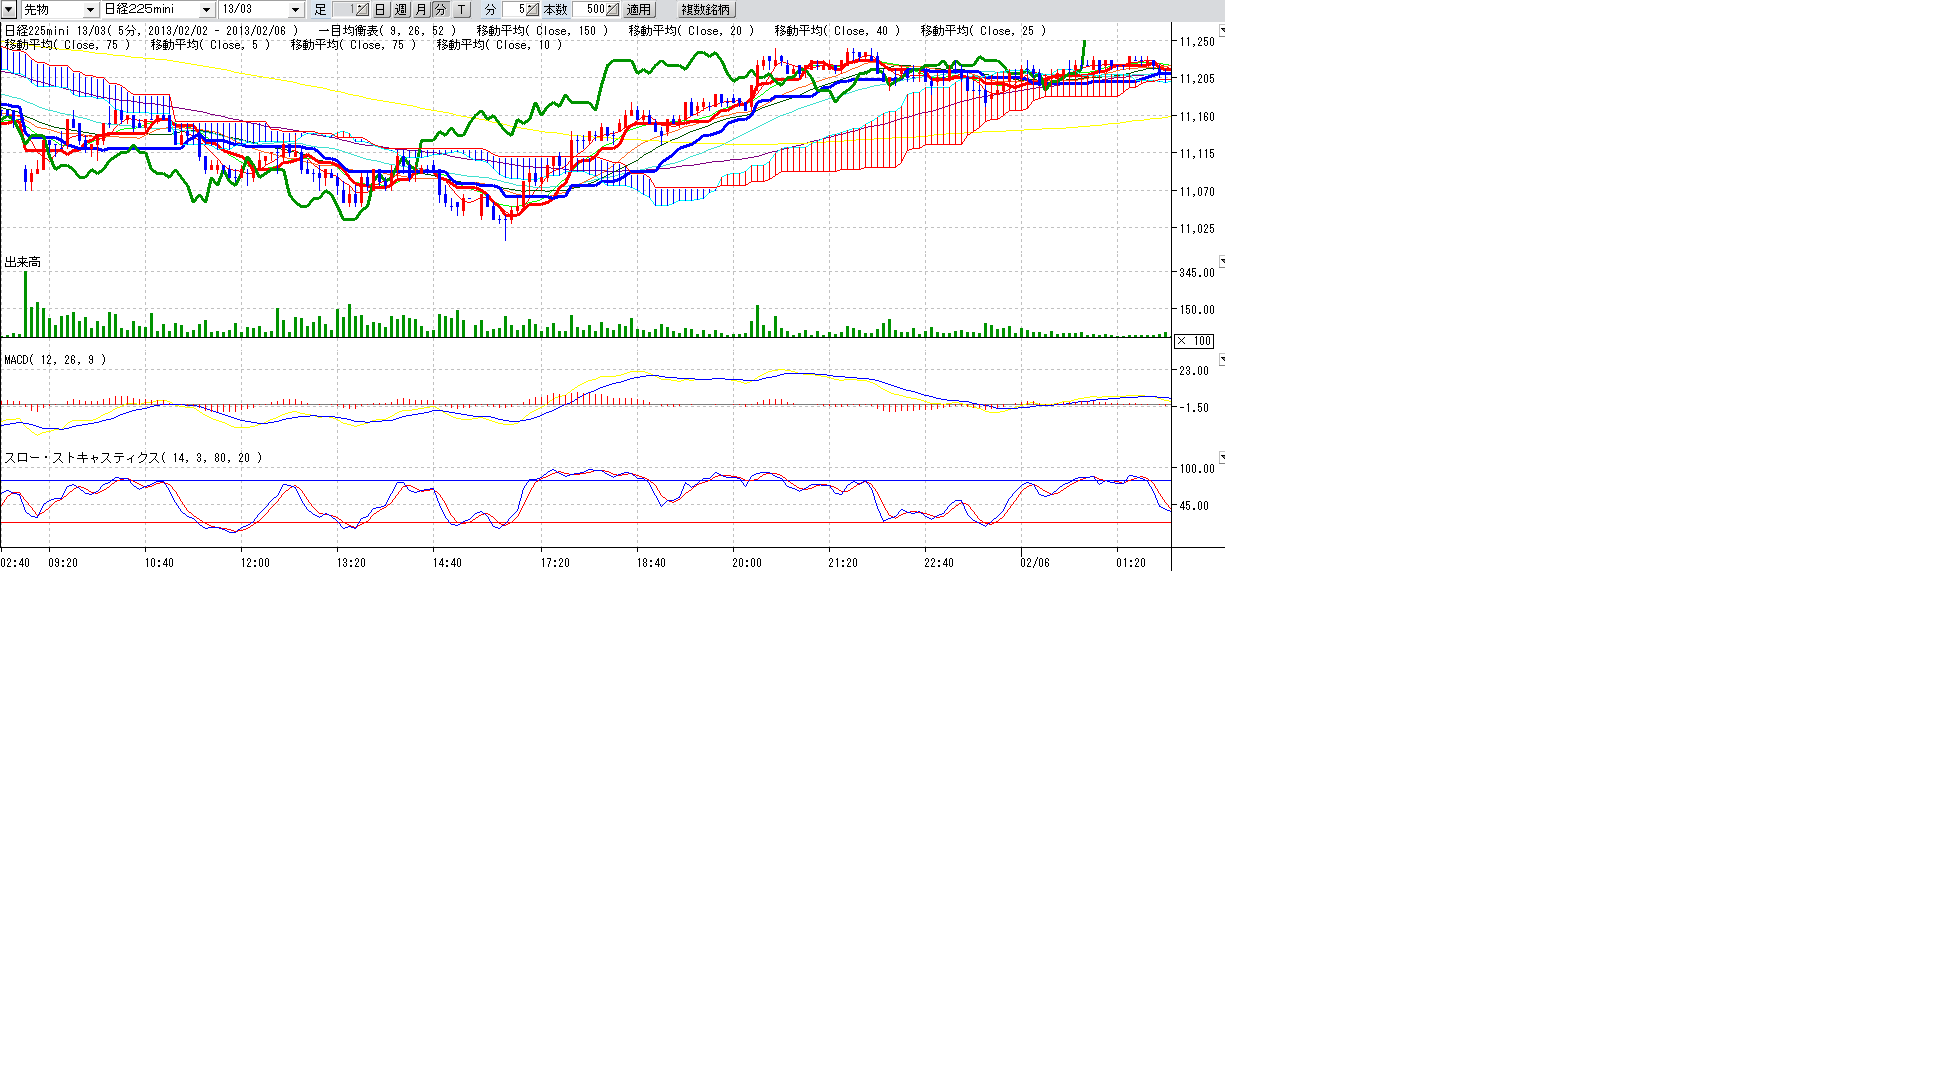The width and height of the screenshot is (1936, 1080).
Task: Click the bar count input field showing 500
Action: [x=589, y=9]
